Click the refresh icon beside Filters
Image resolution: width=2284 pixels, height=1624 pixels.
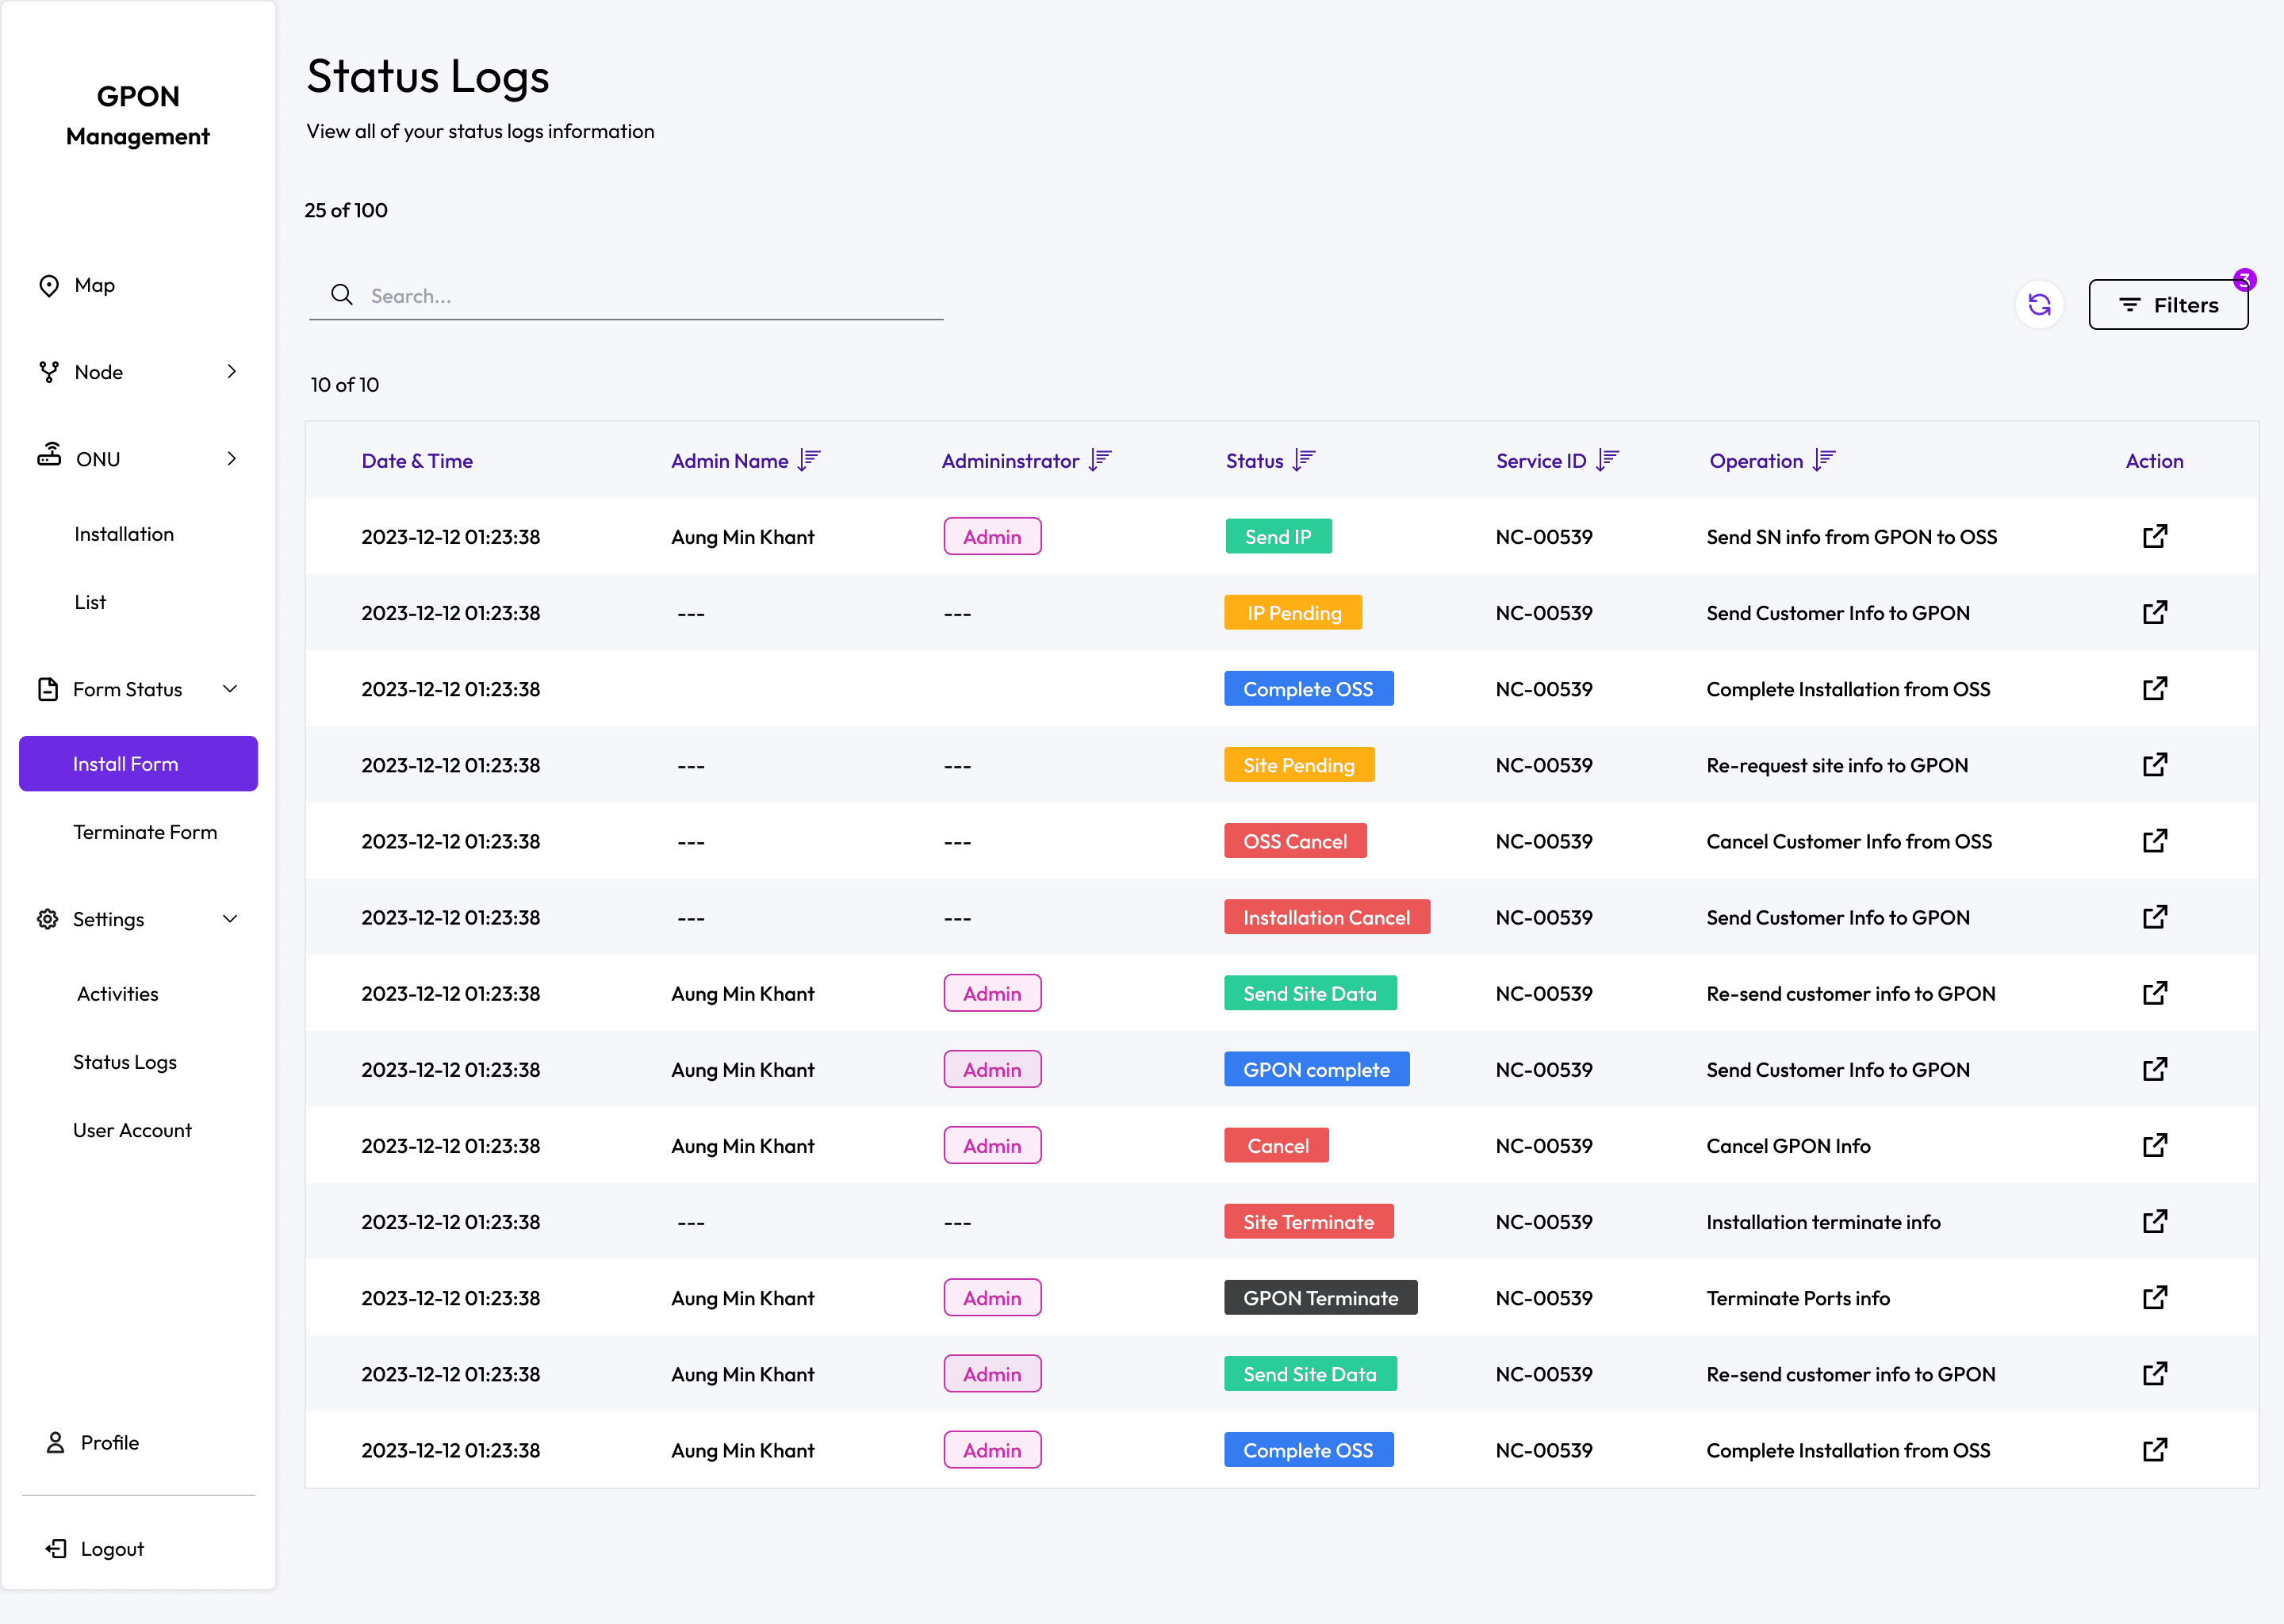point(2038,304)
